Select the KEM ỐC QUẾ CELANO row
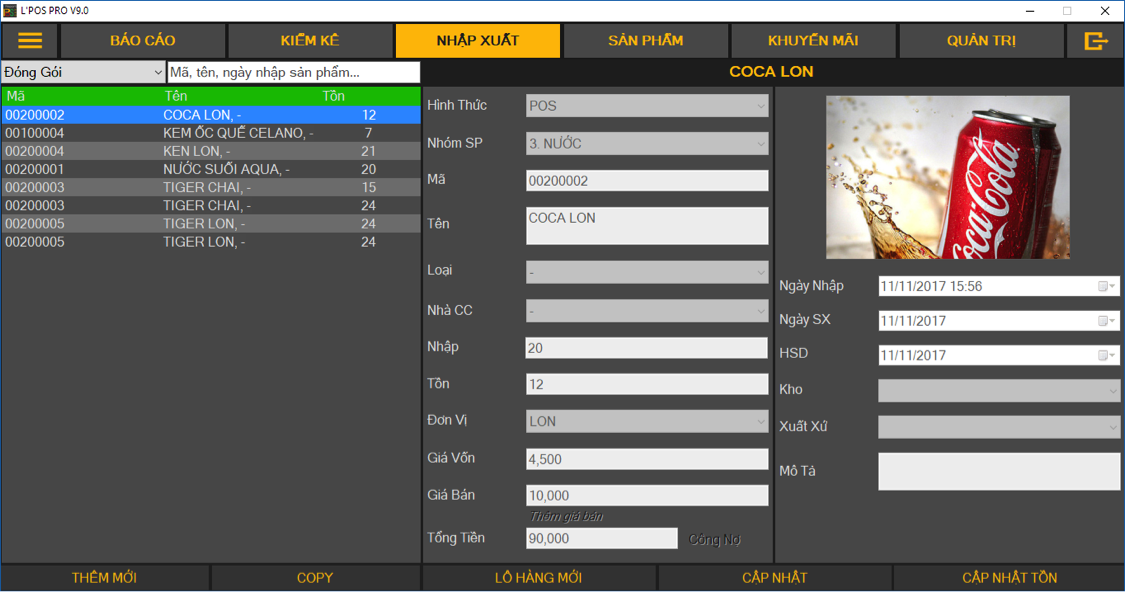Screen dimensions: 1125x592 (x=210, y=133)
